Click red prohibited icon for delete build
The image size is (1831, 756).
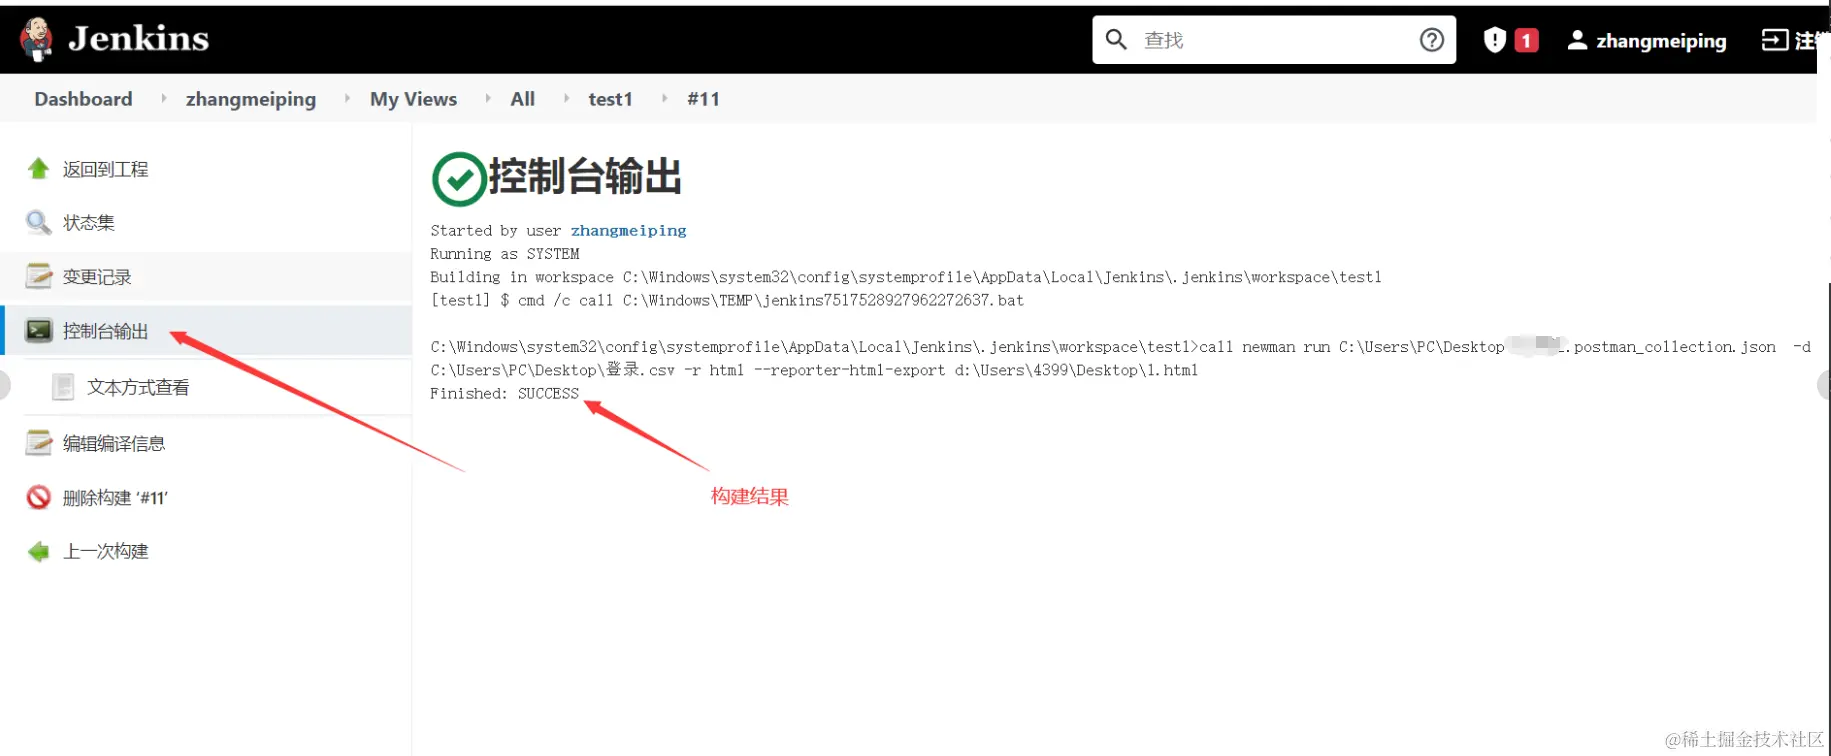tap(38, 497)
